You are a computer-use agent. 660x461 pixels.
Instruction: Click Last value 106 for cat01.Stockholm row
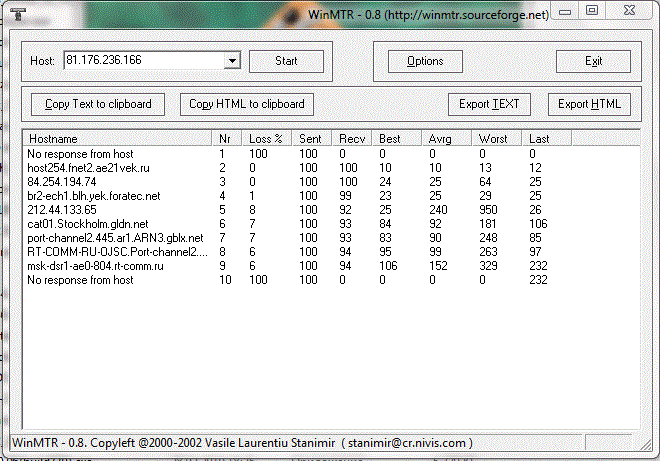[538, 224]
